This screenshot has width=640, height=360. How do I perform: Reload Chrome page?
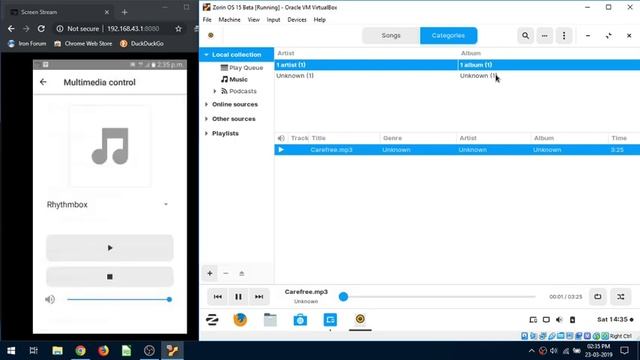[41, 29]
